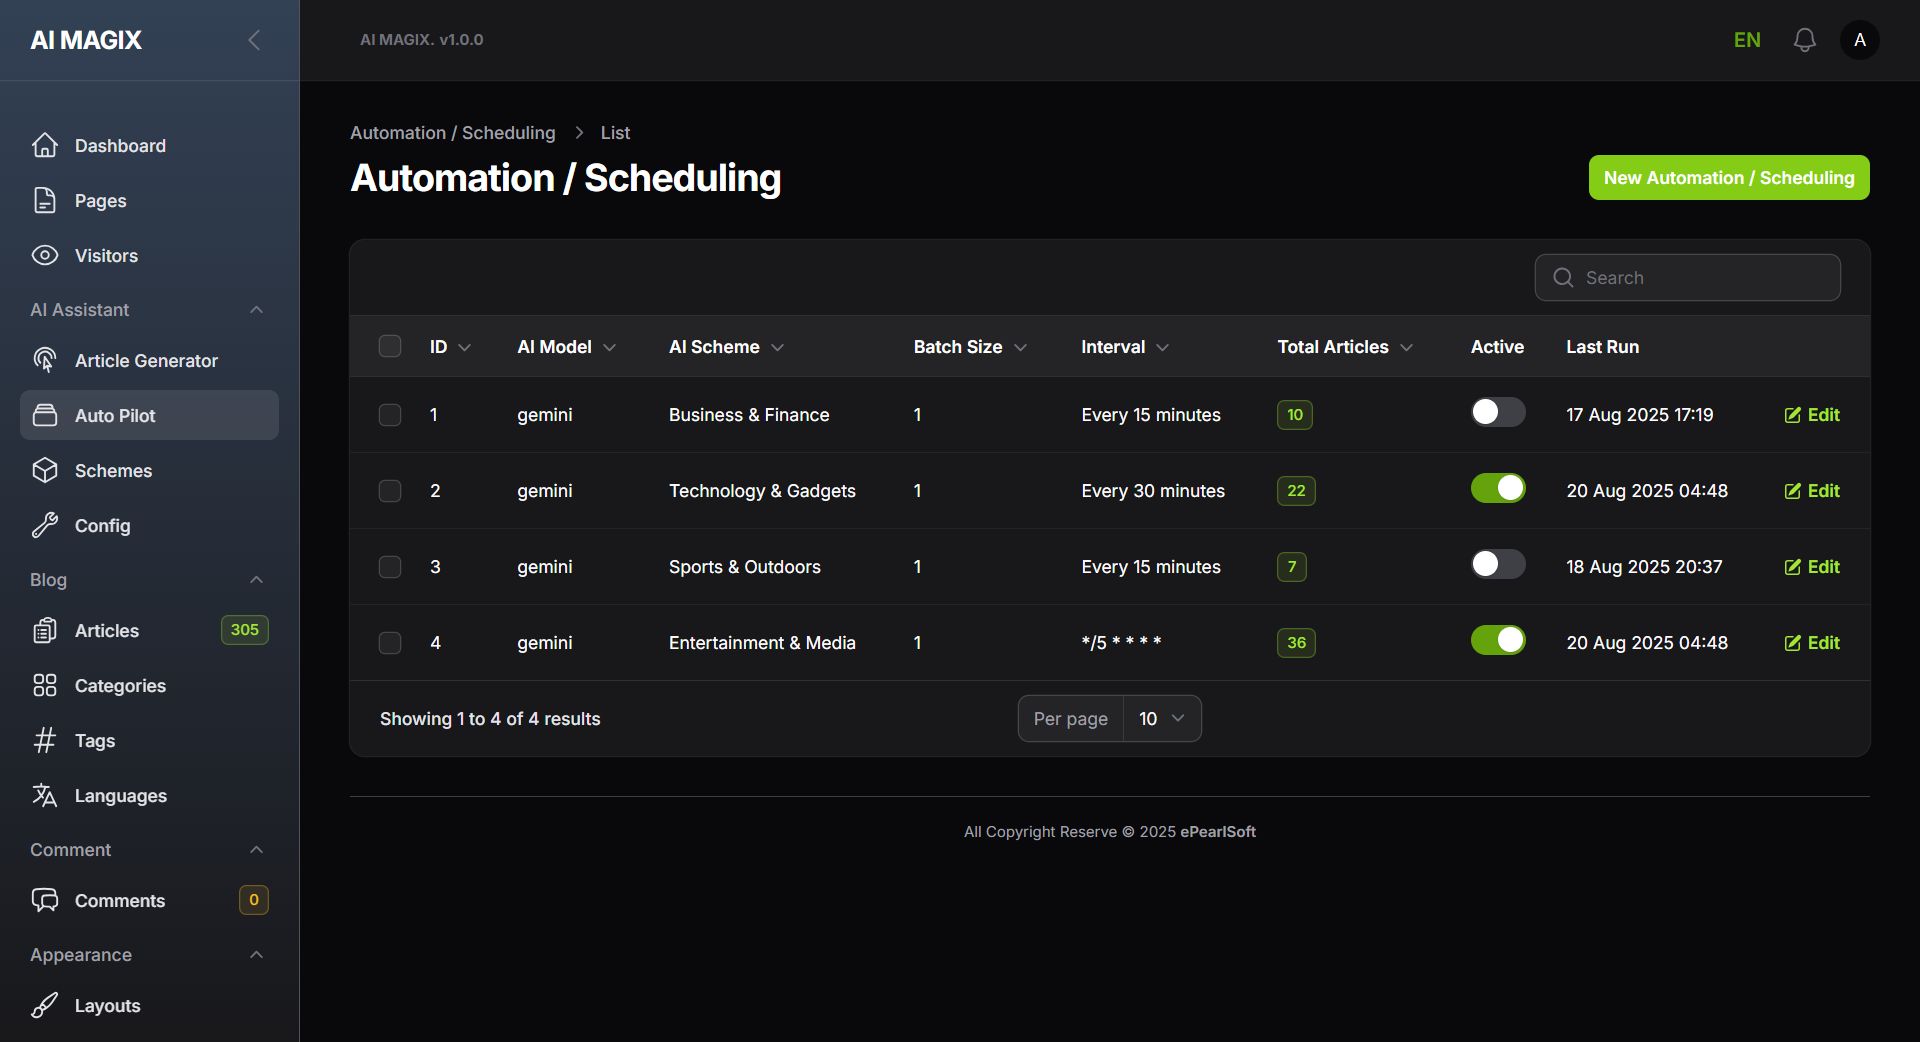Enable the Business & Finance automation toggle
The width and height of the screenshot is (1920, 1042).
pos(1497,412)
